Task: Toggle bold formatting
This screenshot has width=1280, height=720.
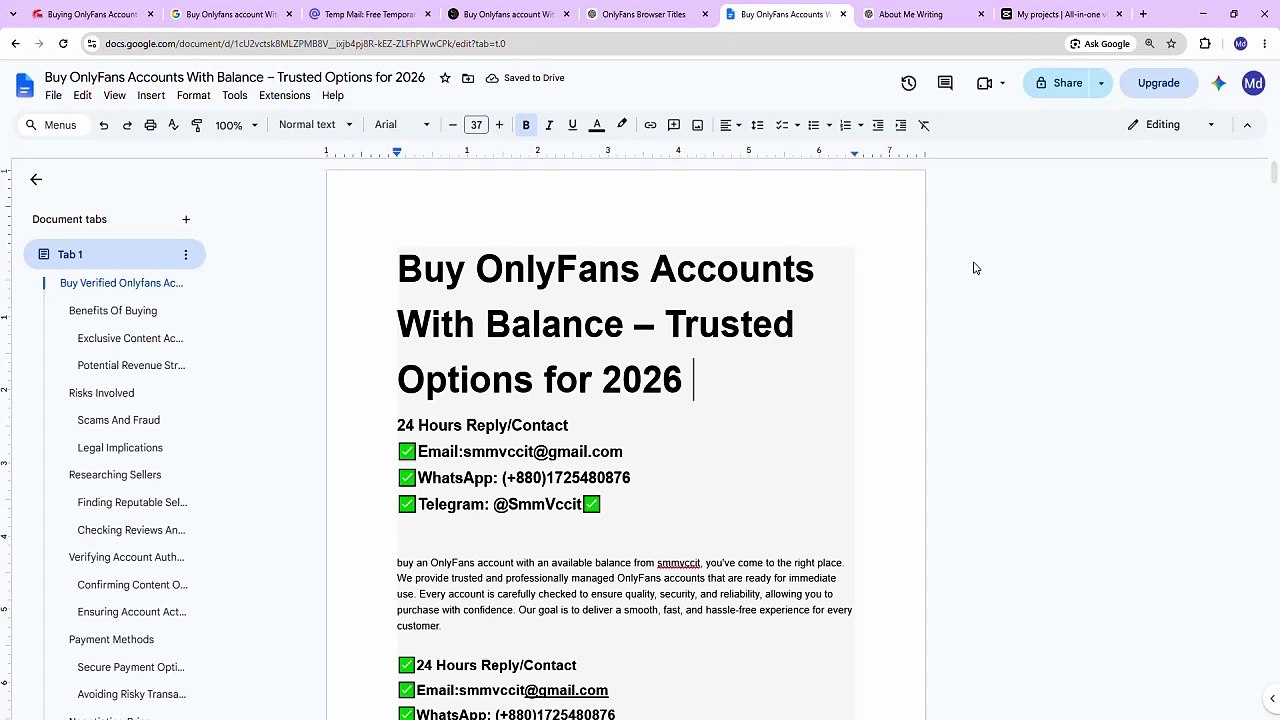Action: (526, 125)
